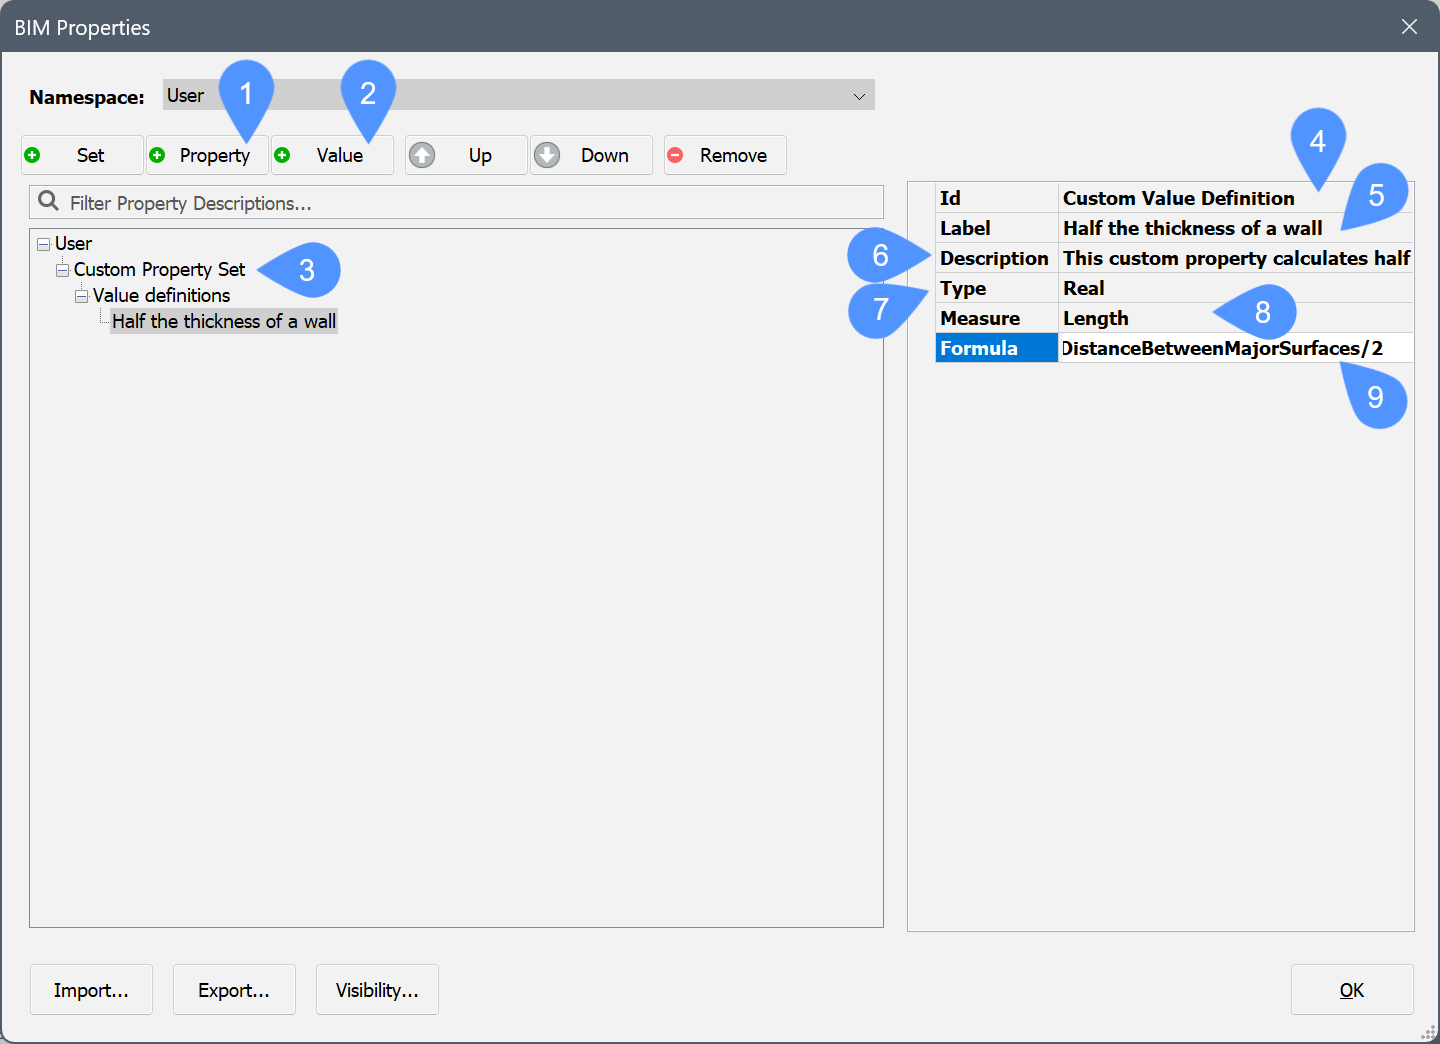Click the green plus icon for Set
The height and width of the screenshot is (1044, 1440).
pyautogui.click(x=32, y=155)
